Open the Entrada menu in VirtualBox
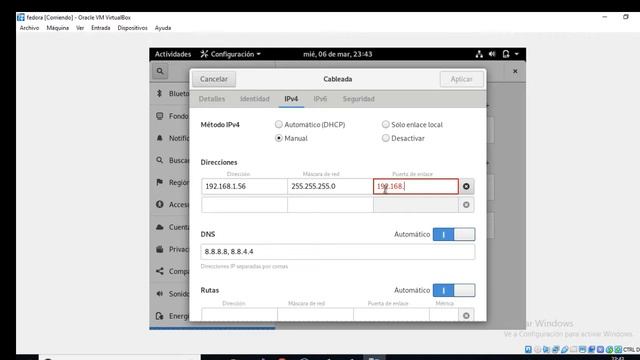 tap(101, 28)
